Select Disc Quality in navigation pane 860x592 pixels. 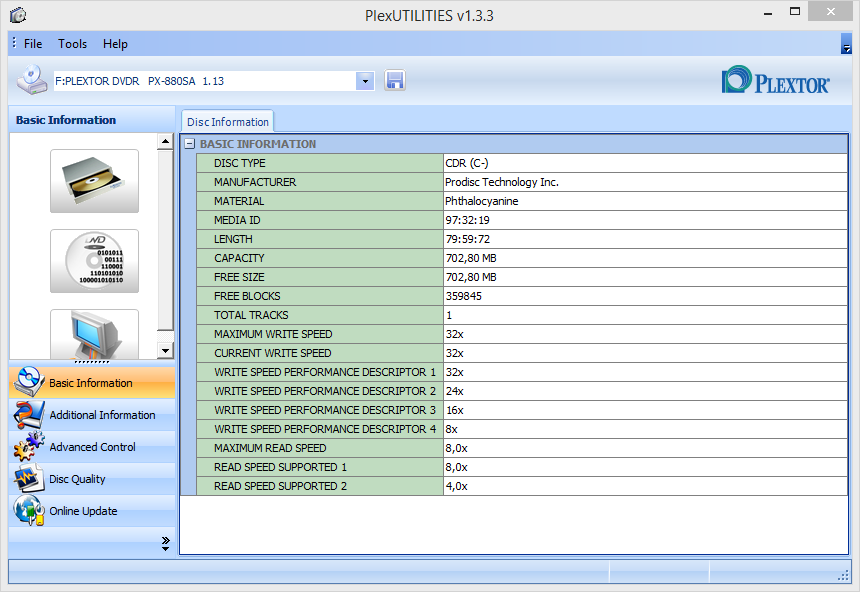92,478
